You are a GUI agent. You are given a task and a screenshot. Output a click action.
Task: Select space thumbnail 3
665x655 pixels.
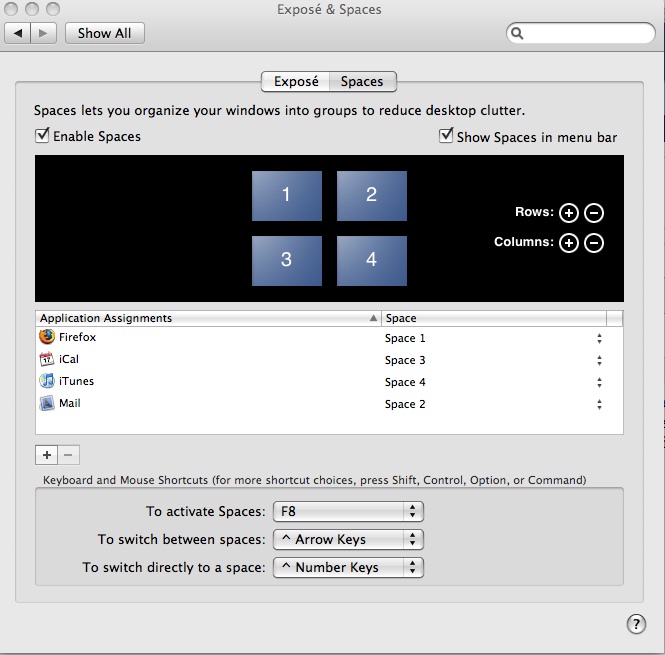(287, 260)
